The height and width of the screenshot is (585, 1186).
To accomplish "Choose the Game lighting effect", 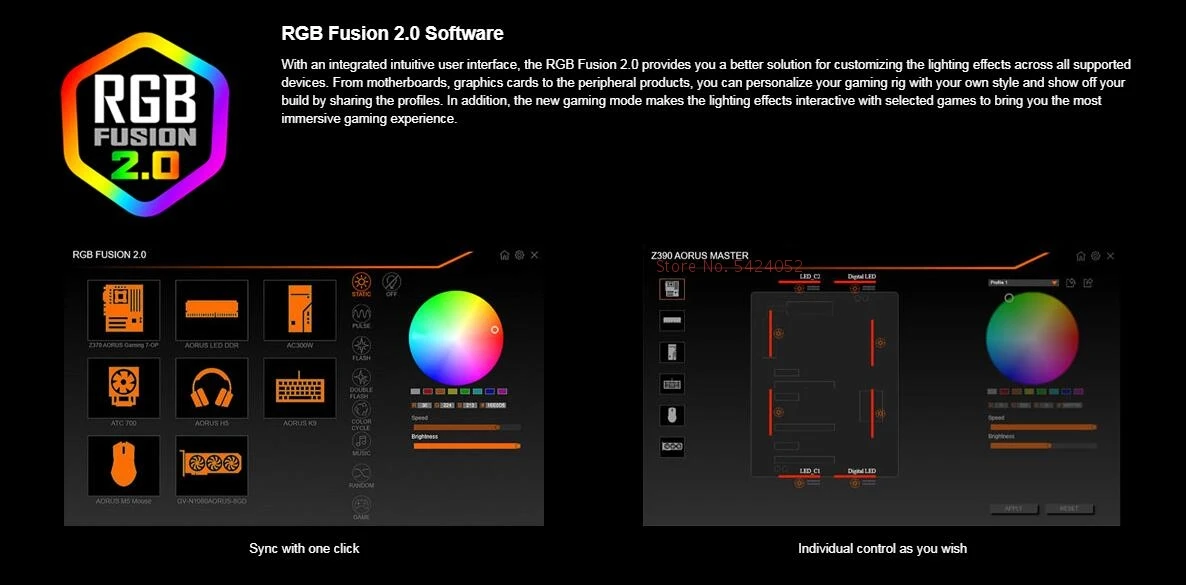I will pos(362,508).
